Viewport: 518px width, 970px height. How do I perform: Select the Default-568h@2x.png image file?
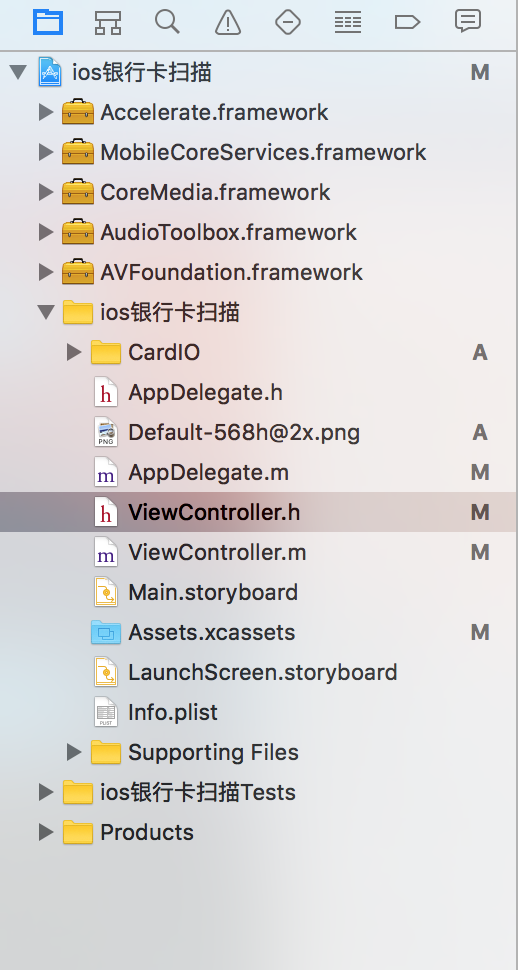pyautogui.click(x=259, y=432)
